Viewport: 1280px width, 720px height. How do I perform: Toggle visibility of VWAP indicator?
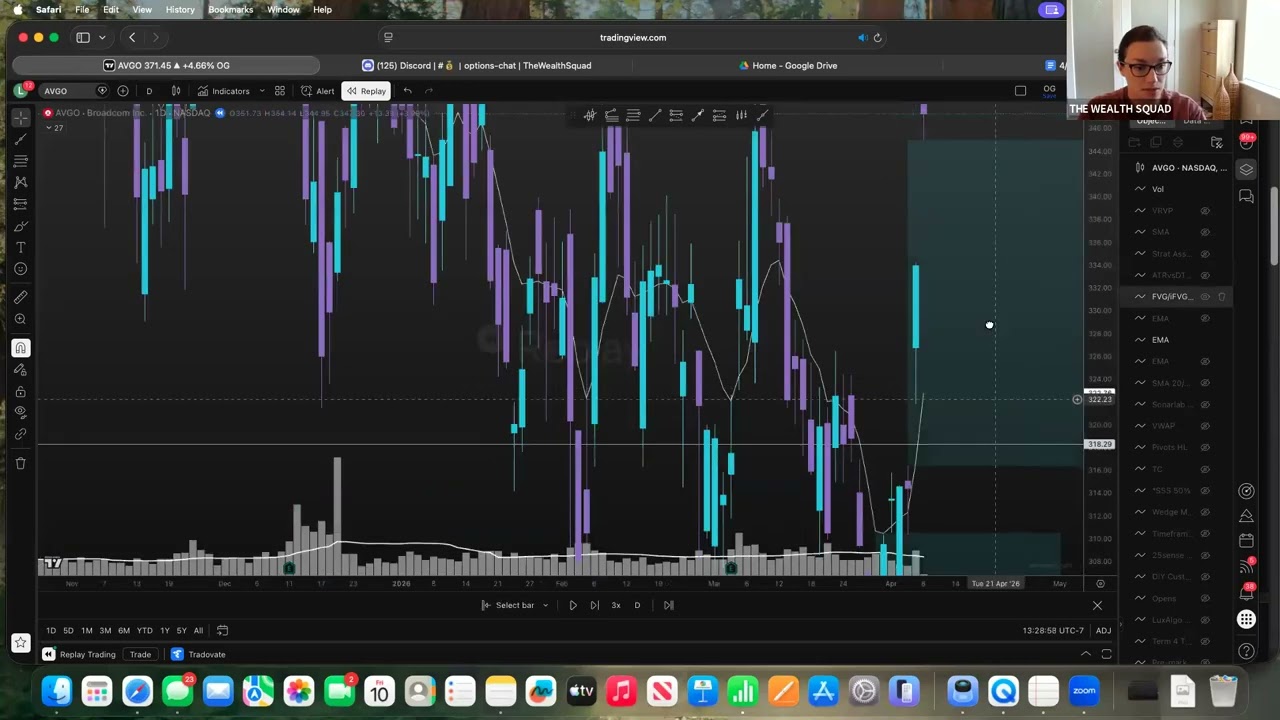pos(1205,426)
